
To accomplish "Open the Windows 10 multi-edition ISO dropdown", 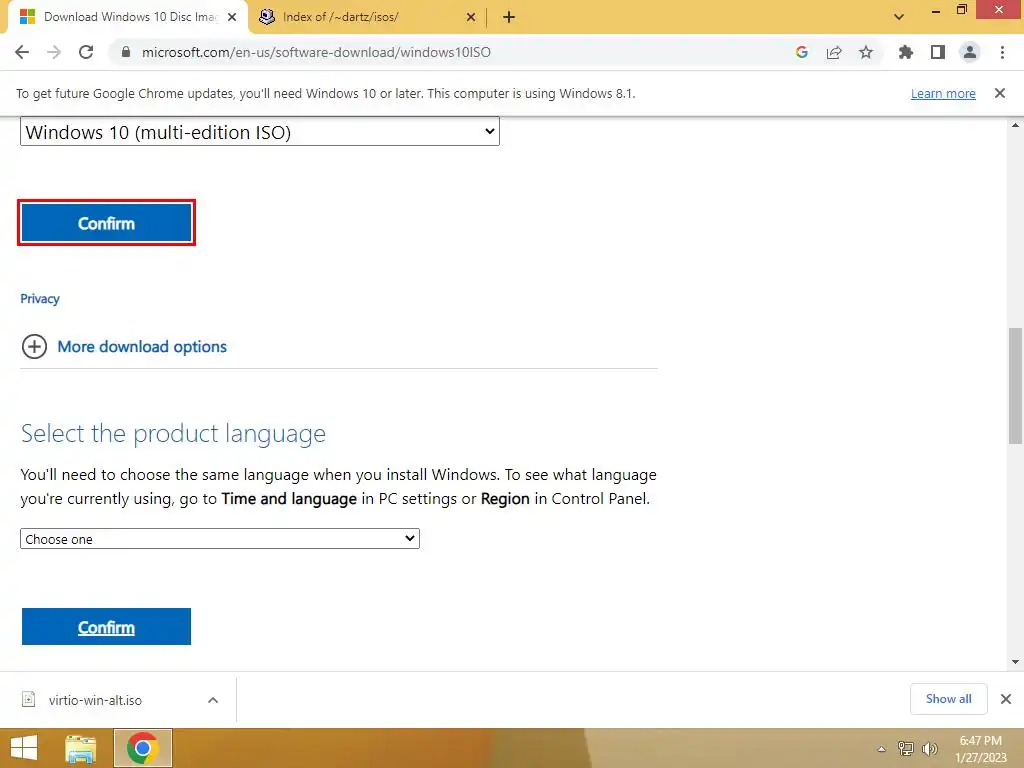I will [x=260, y=131].
